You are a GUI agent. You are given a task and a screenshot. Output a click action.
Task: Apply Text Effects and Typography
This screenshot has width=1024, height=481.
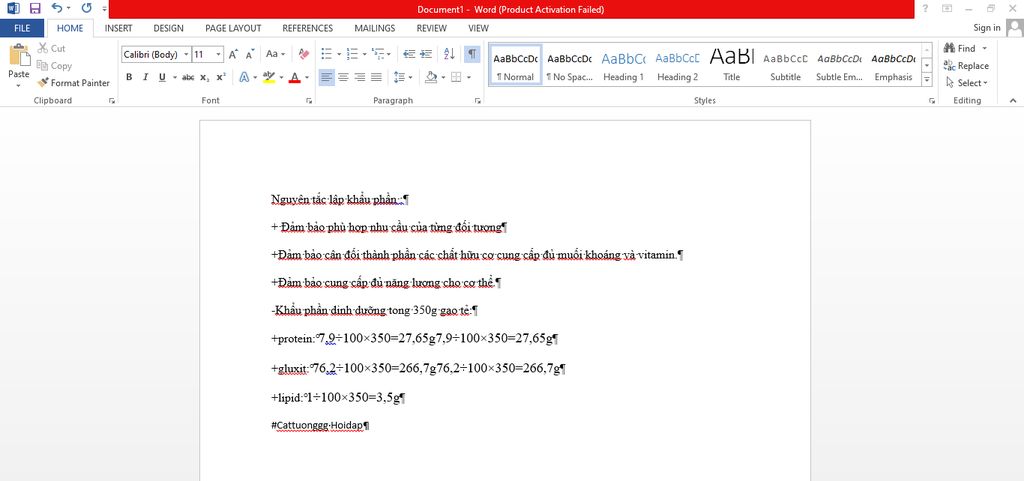coord(244,77)
